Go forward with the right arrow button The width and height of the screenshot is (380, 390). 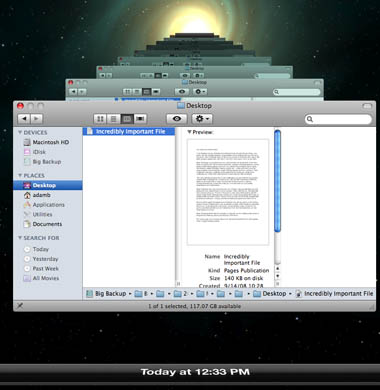(36, 119)
